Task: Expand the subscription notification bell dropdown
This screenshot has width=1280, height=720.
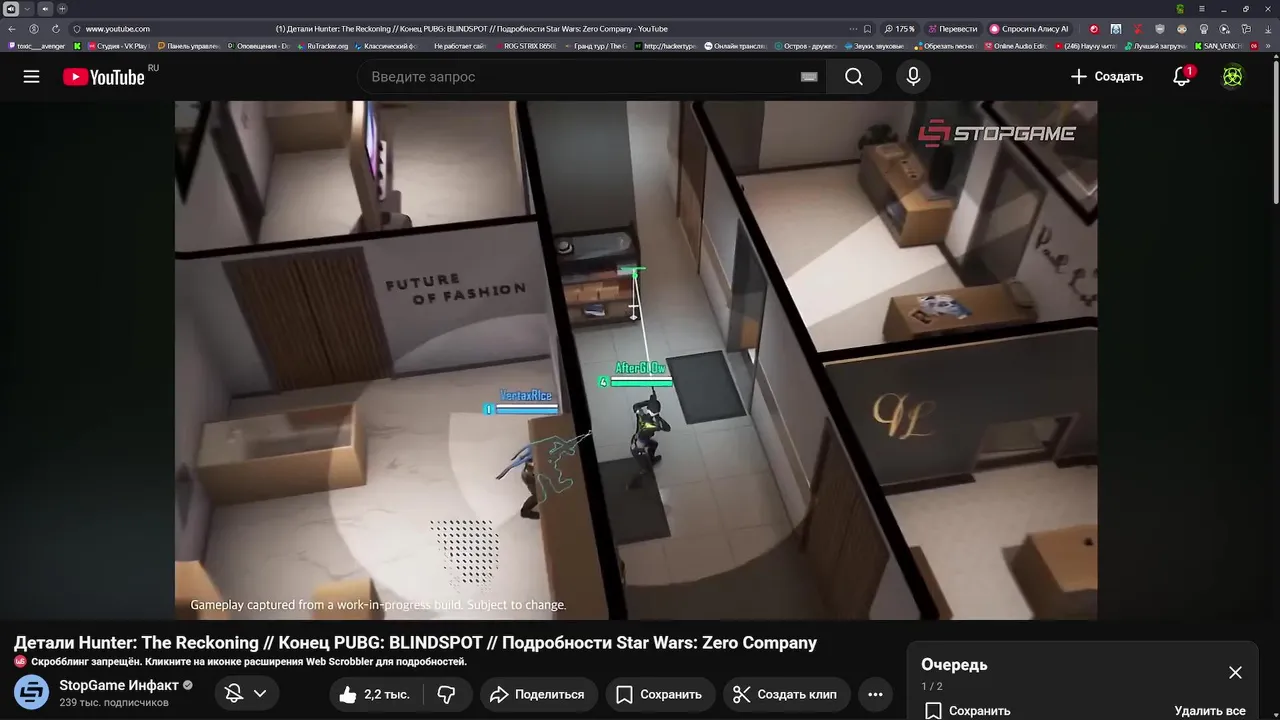Action: click(x=246, y=694)
